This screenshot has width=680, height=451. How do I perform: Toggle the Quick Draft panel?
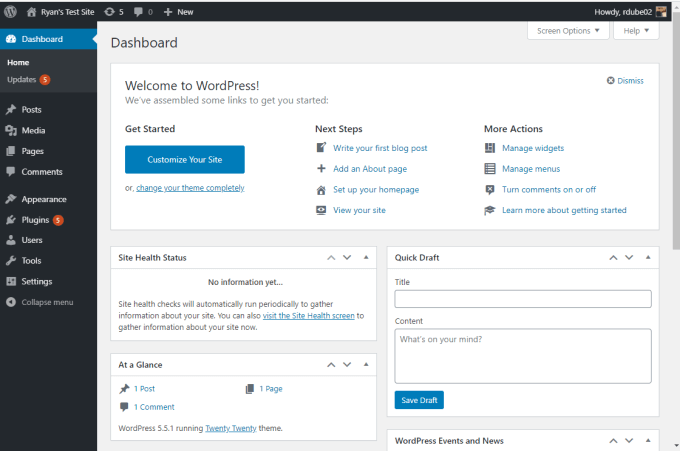click(648, 257)
